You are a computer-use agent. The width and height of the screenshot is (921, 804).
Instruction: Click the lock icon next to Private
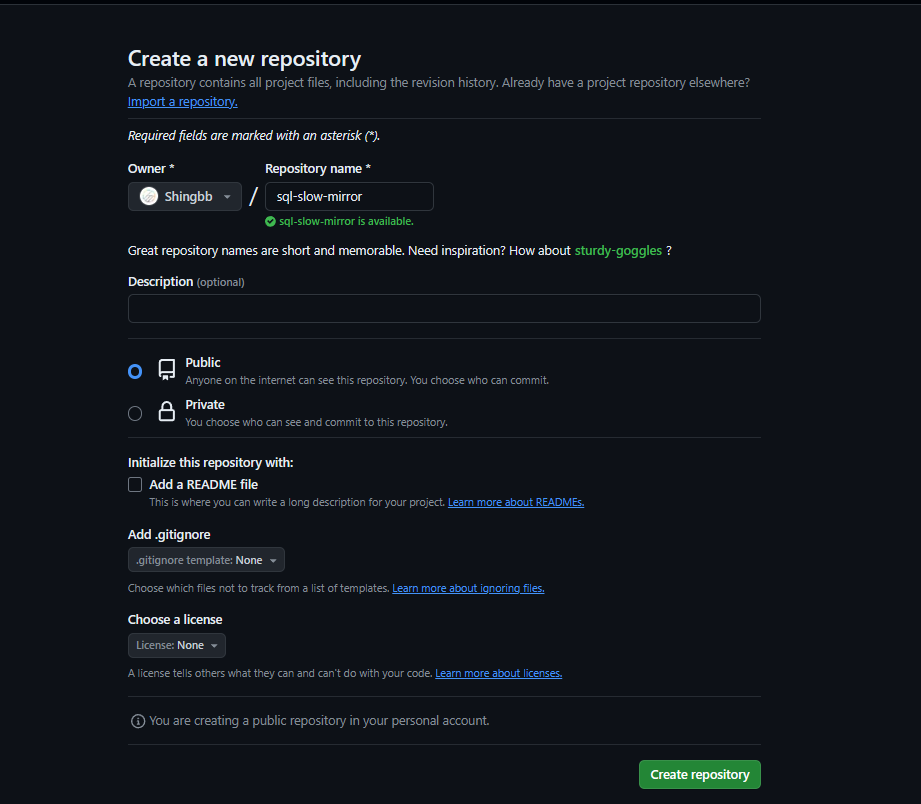[166, 411]
